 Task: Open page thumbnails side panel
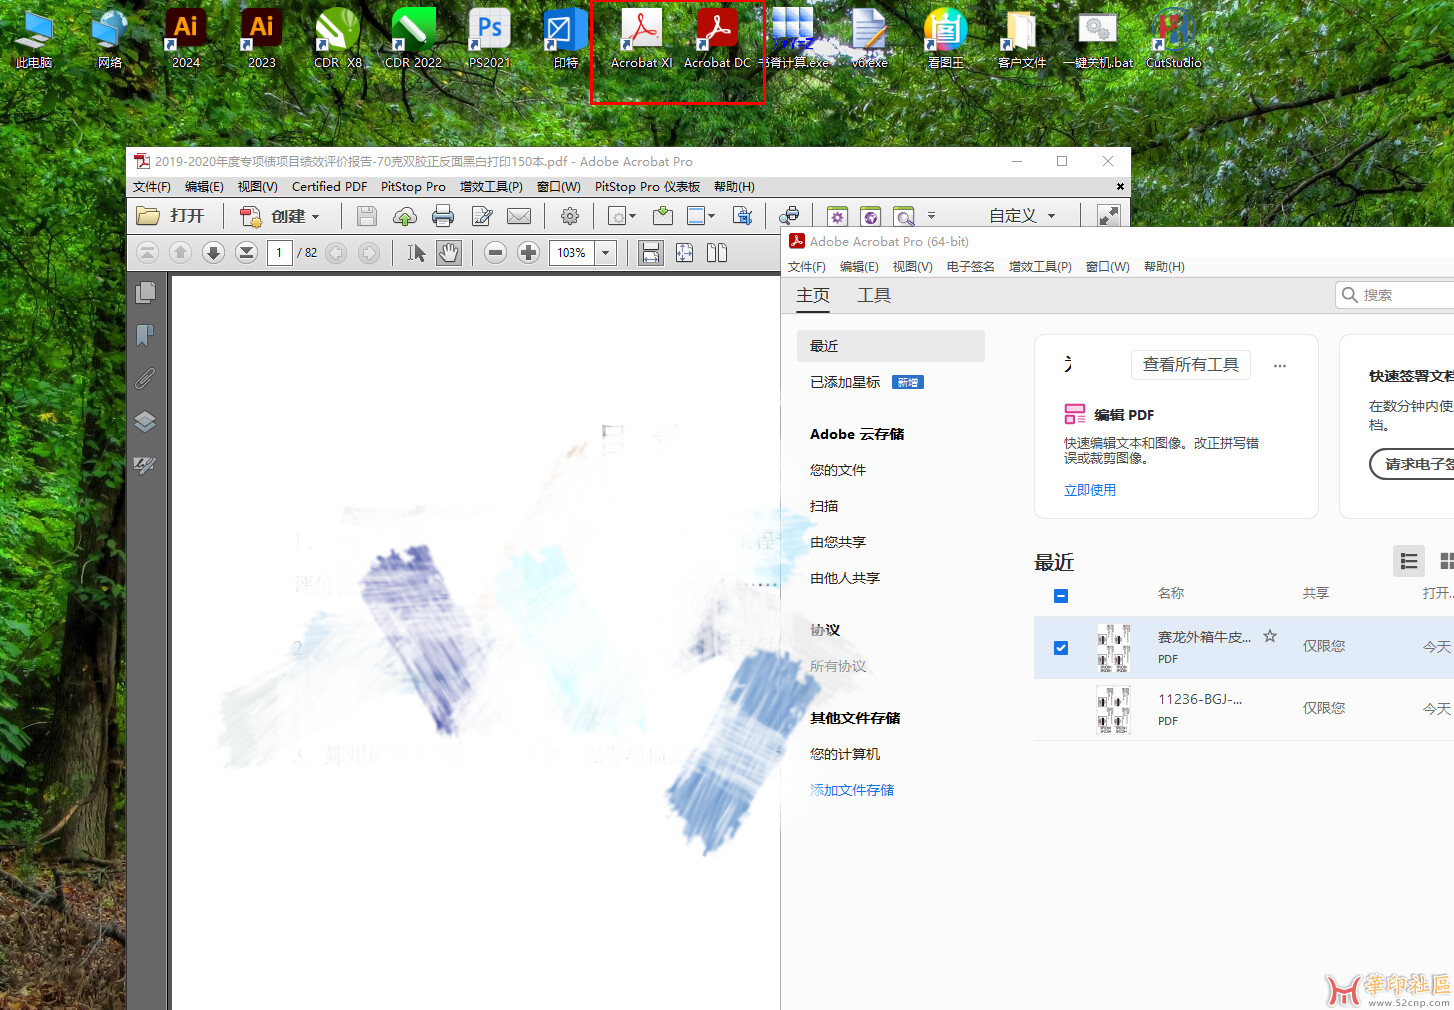click(x=145, y=292)
